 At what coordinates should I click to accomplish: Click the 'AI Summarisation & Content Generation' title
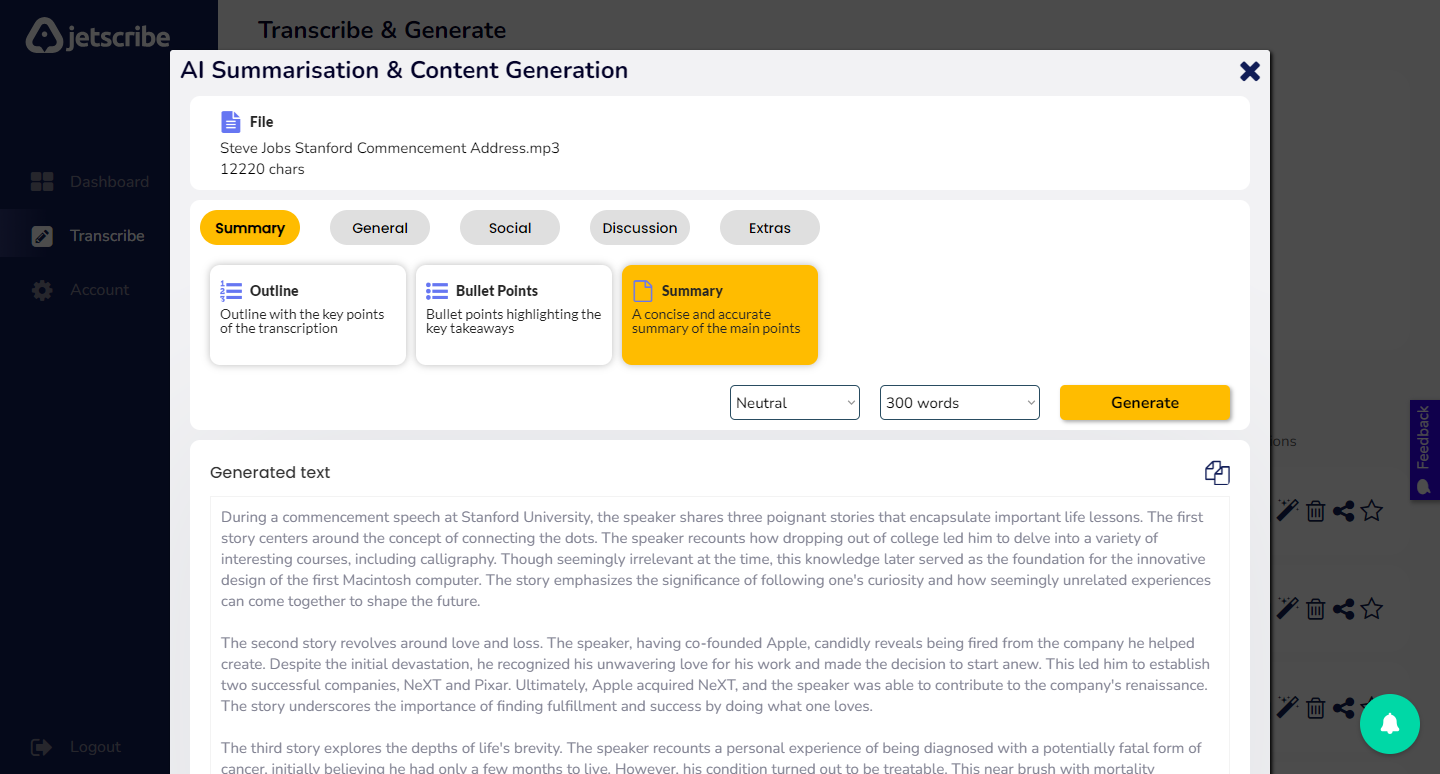coord(404,70)
